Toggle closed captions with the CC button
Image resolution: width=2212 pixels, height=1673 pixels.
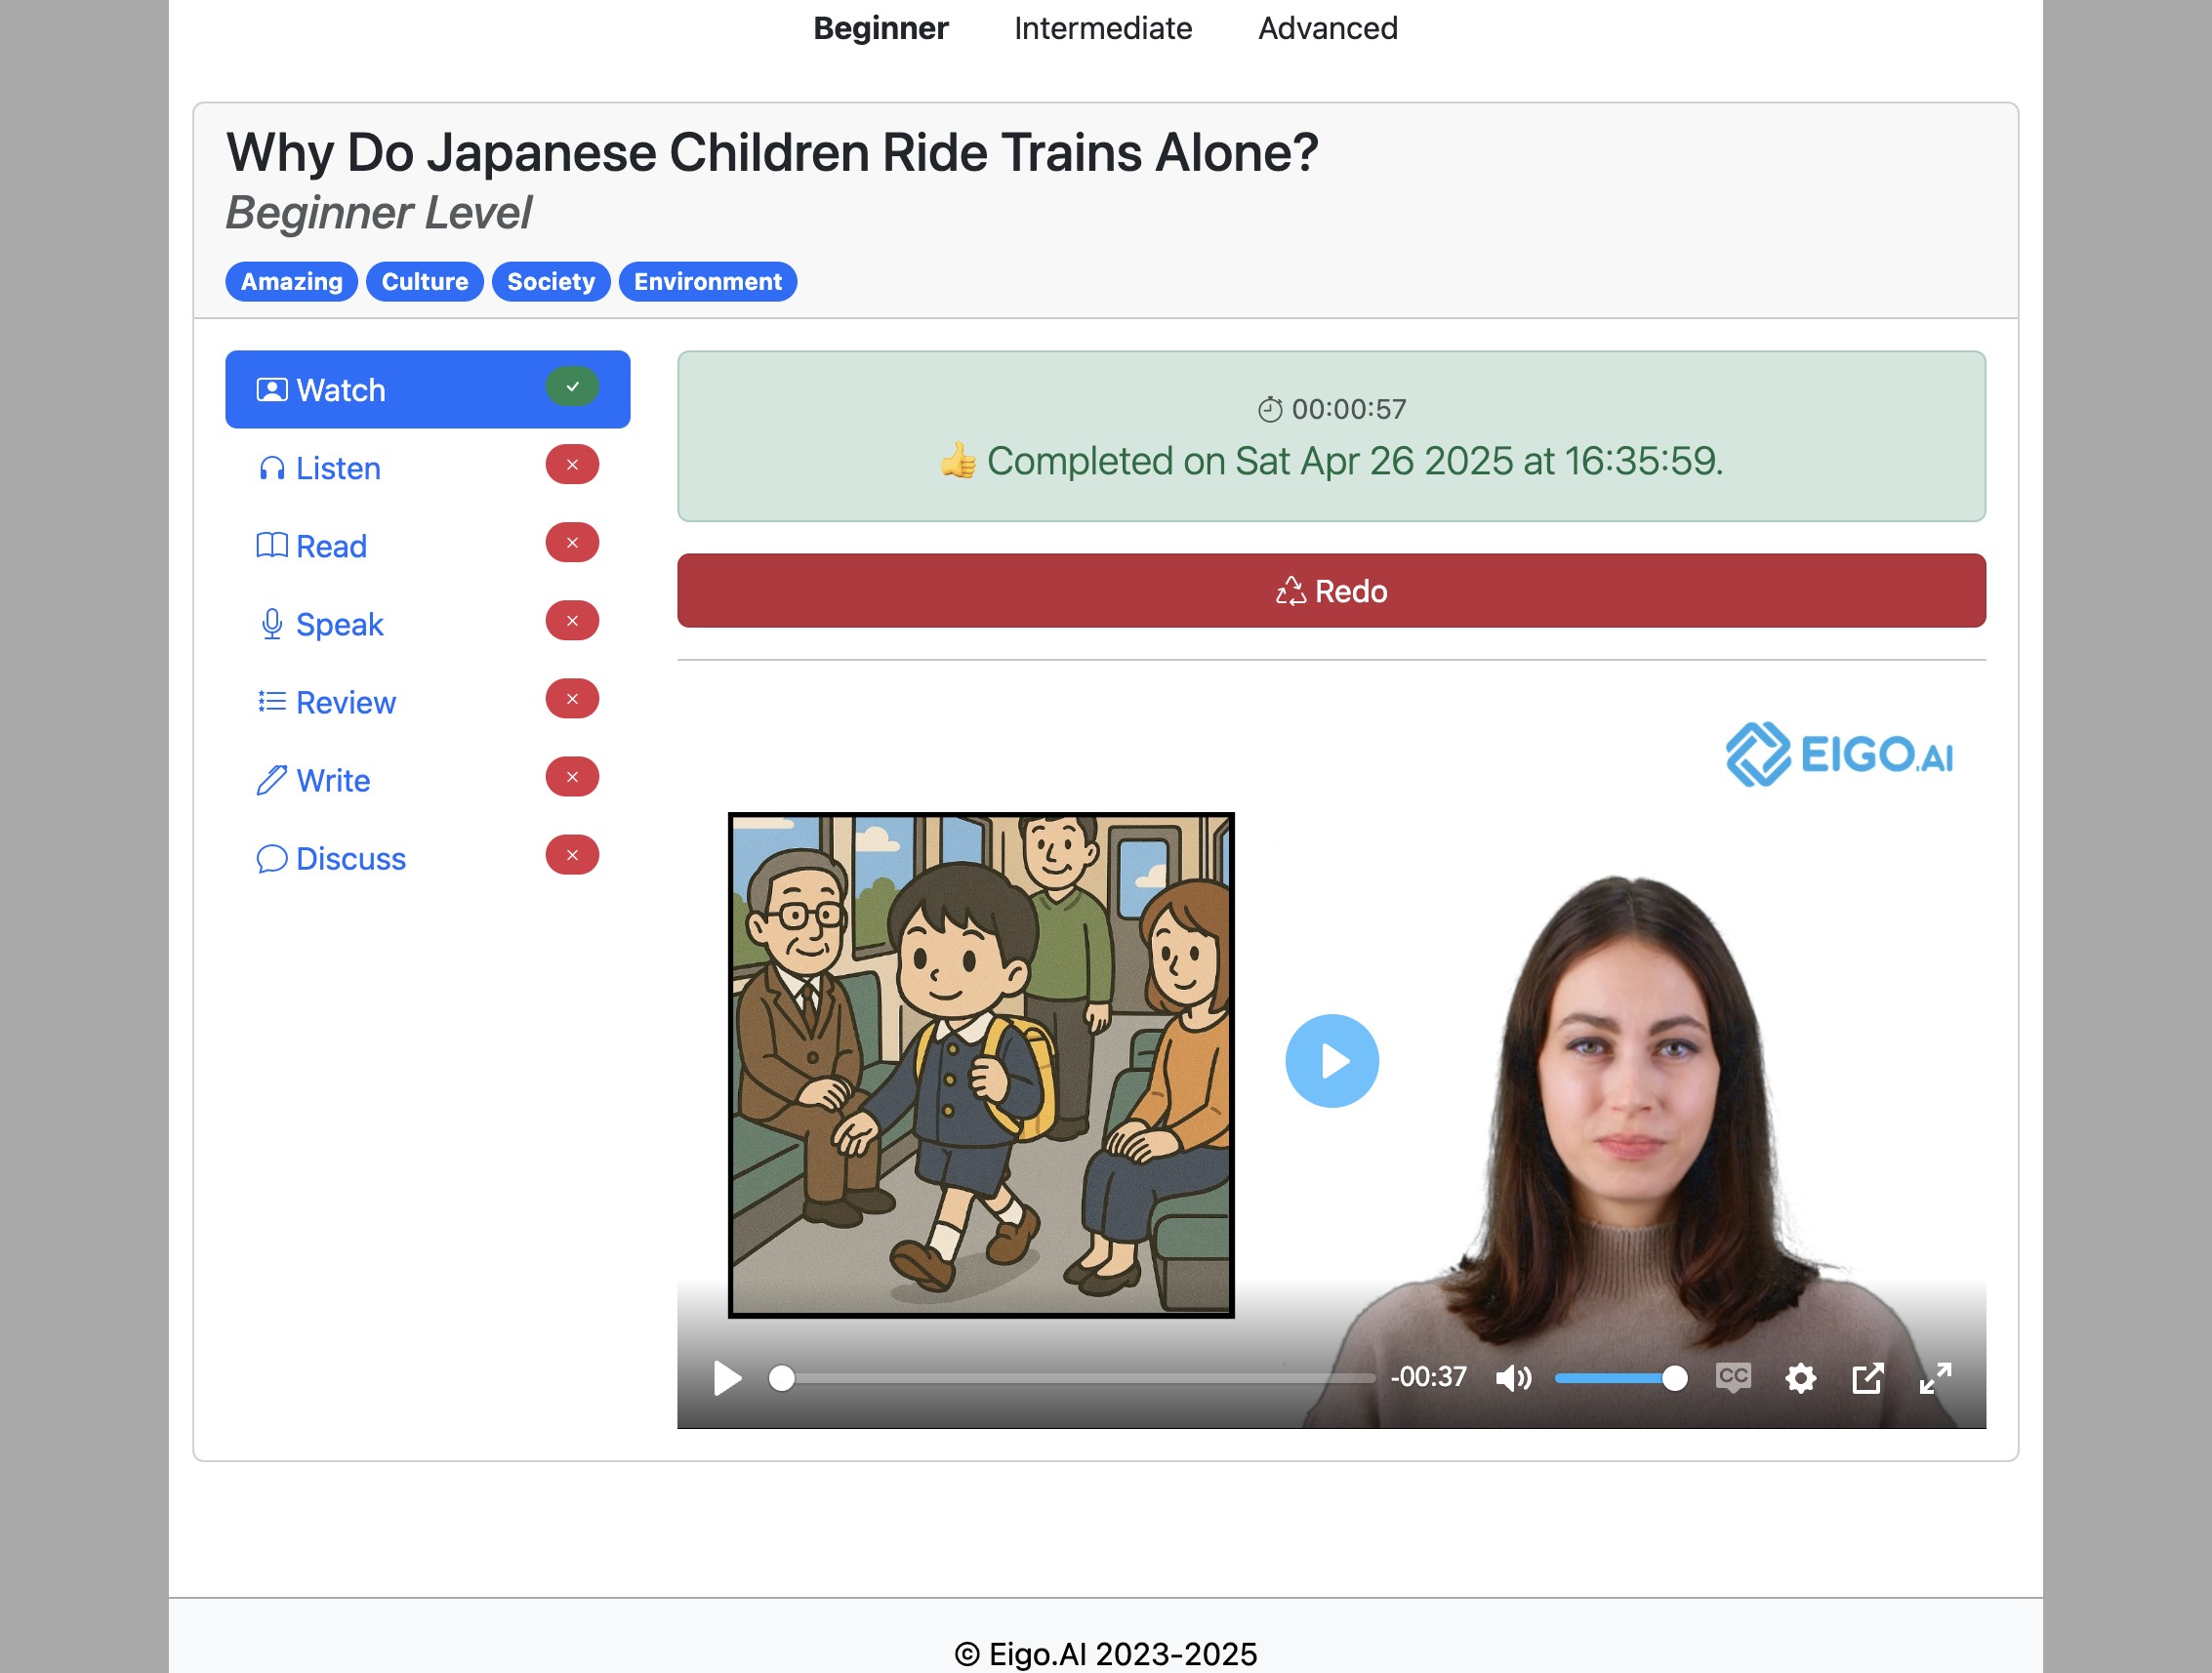click(x=1733, y=1378)
